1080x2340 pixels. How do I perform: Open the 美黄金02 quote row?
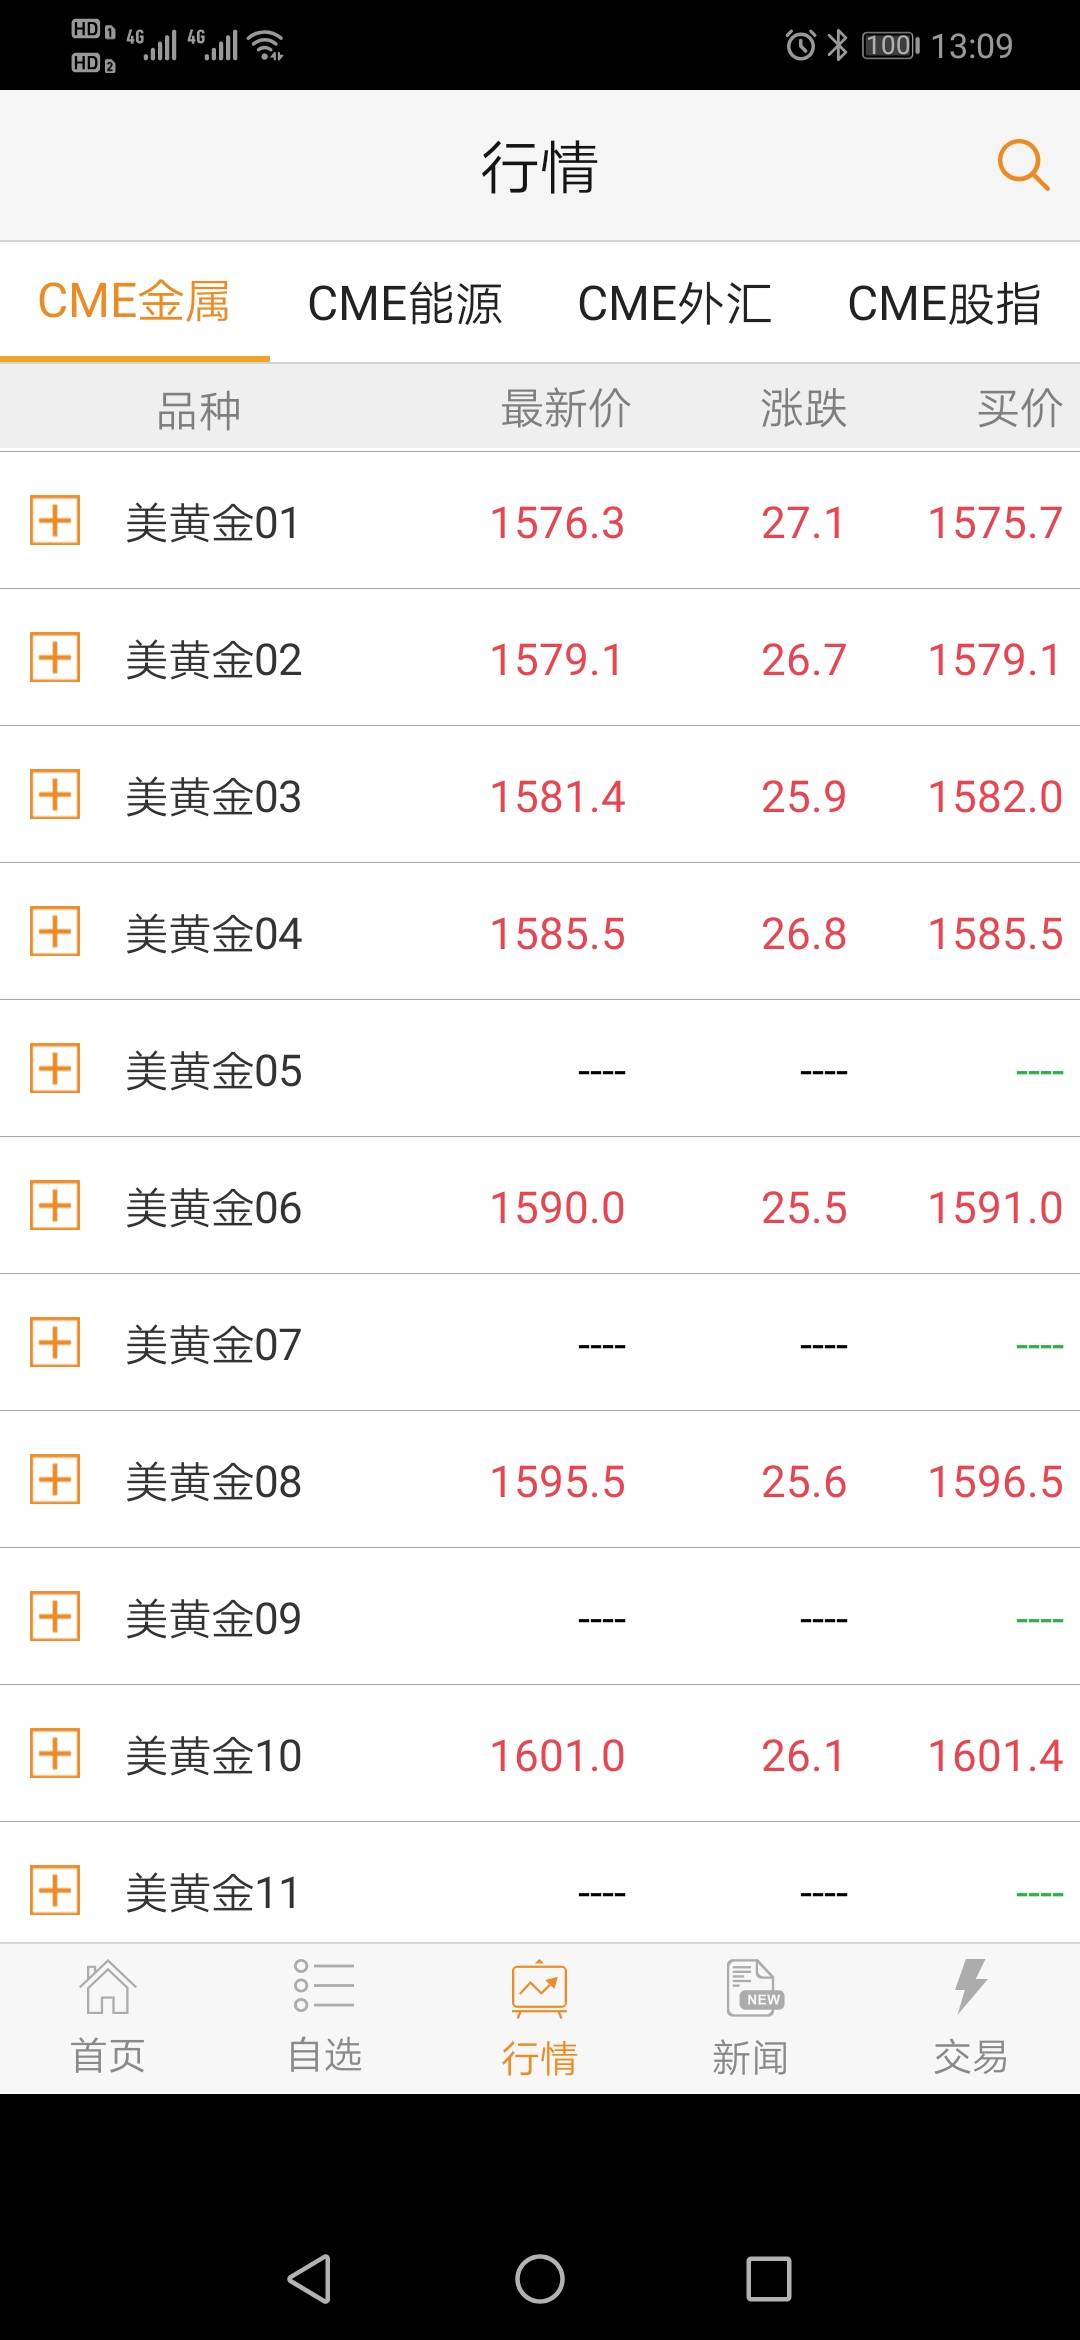540,659
